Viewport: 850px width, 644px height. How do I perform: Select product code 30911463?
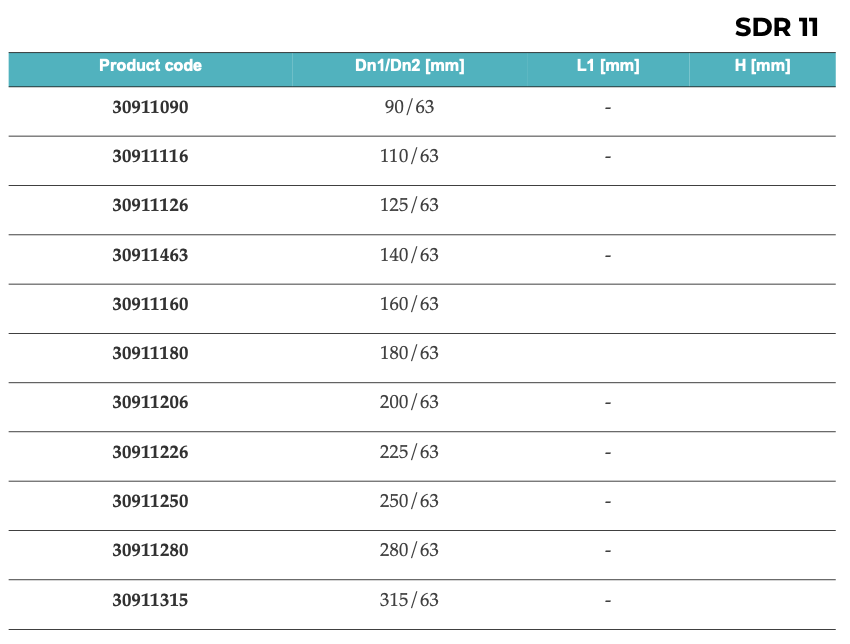pos(150,255)
